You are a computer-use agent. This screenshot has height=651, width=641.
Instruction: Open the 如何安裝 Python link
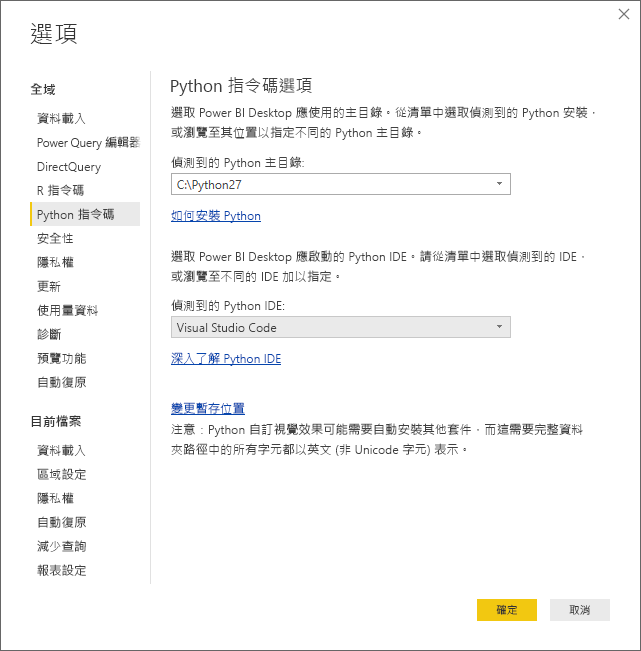216,216
